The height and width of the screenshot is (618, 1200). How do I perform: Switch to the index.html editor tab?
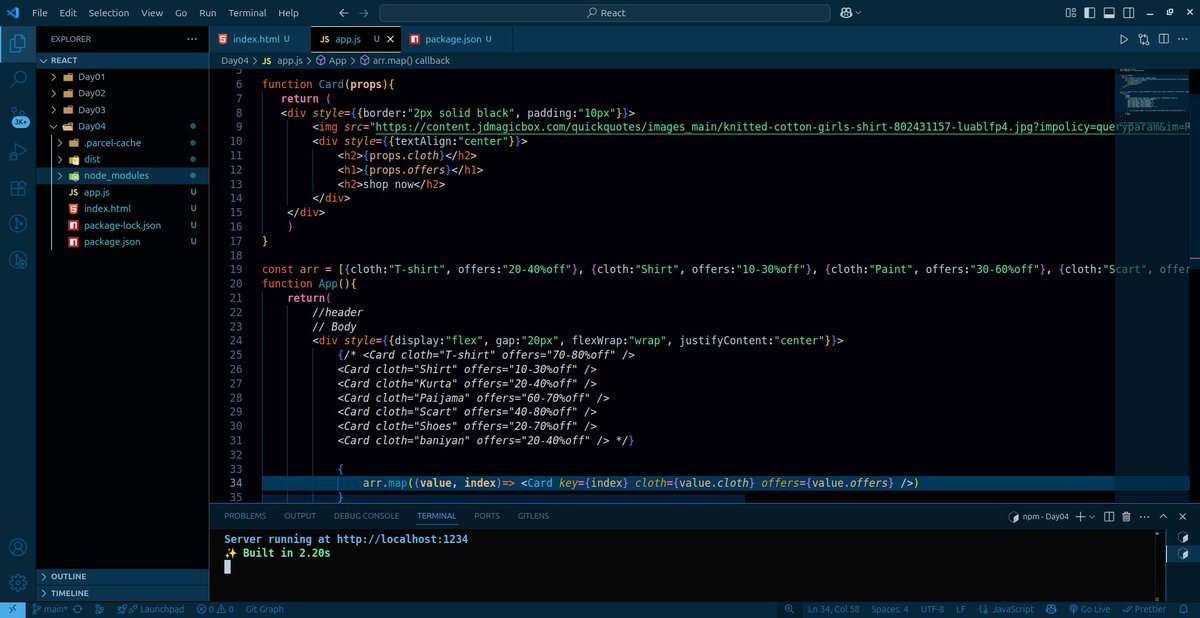tap(254, 39)
